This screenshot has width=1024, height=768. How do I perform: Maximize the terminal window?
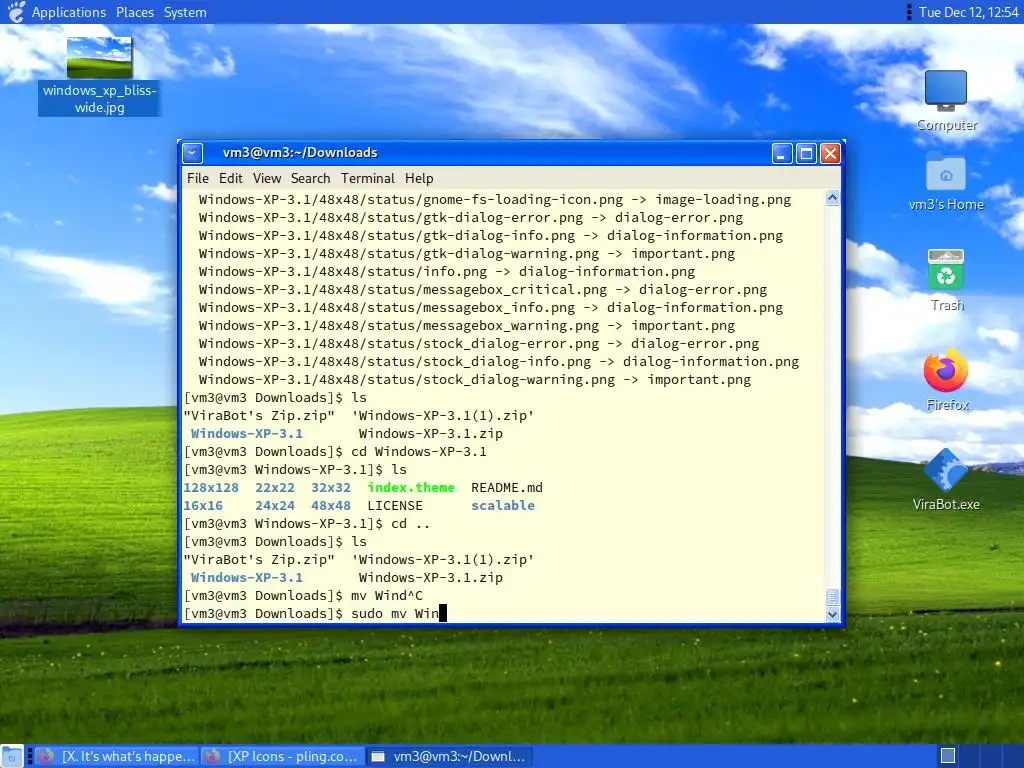coord(807,153)
